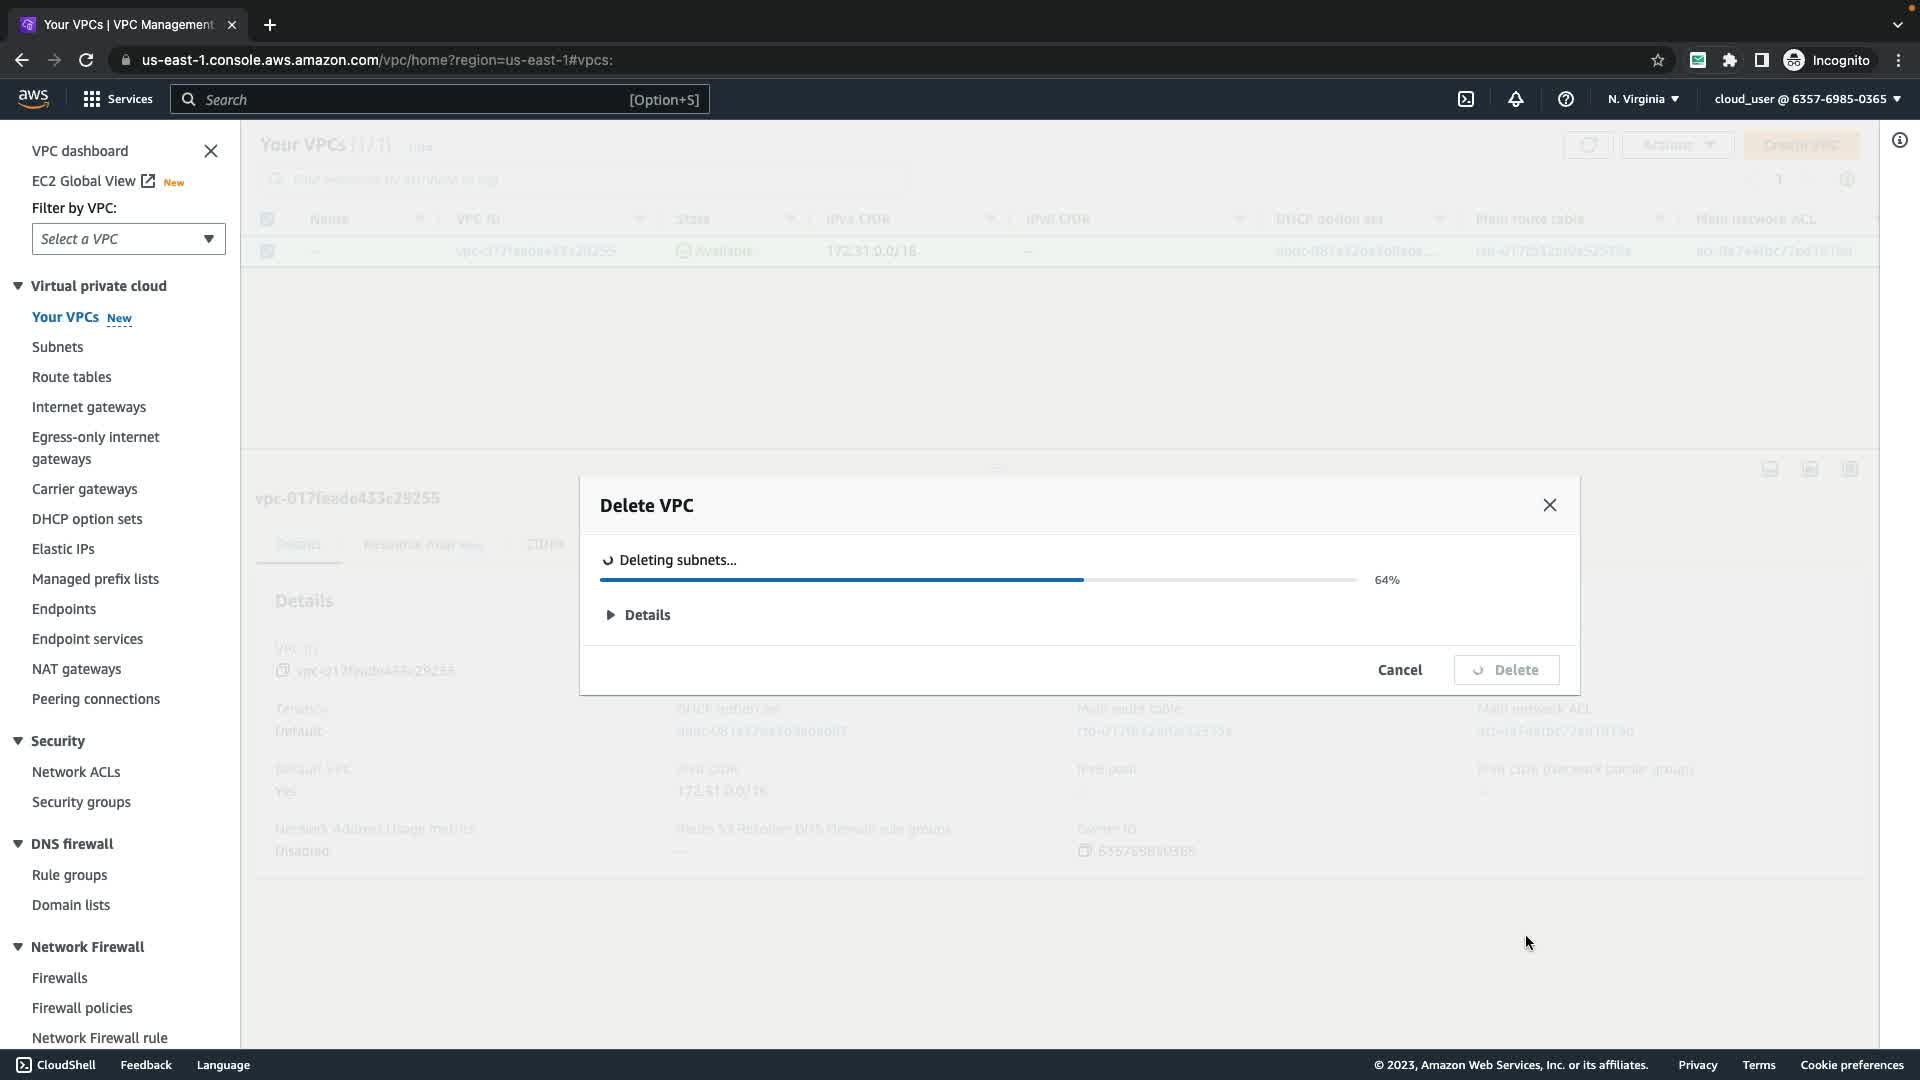Click the notifications bell icon
The image size is (1920, 1080).
pyautogui.click(x=1515, y=99)
